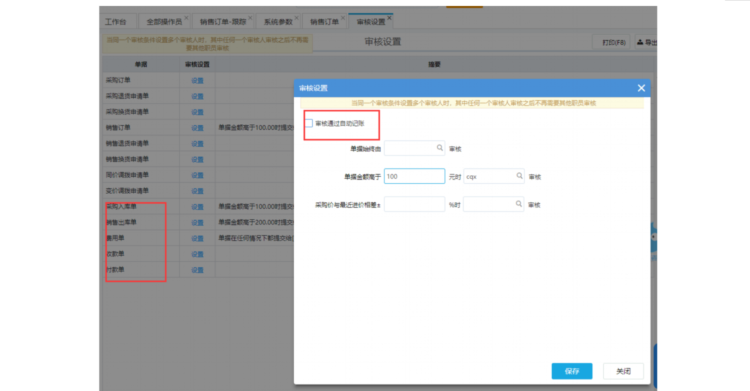The image size is (750, 391).
Task: Select the 采购退货申请单 row name
Action: (127, 96)
